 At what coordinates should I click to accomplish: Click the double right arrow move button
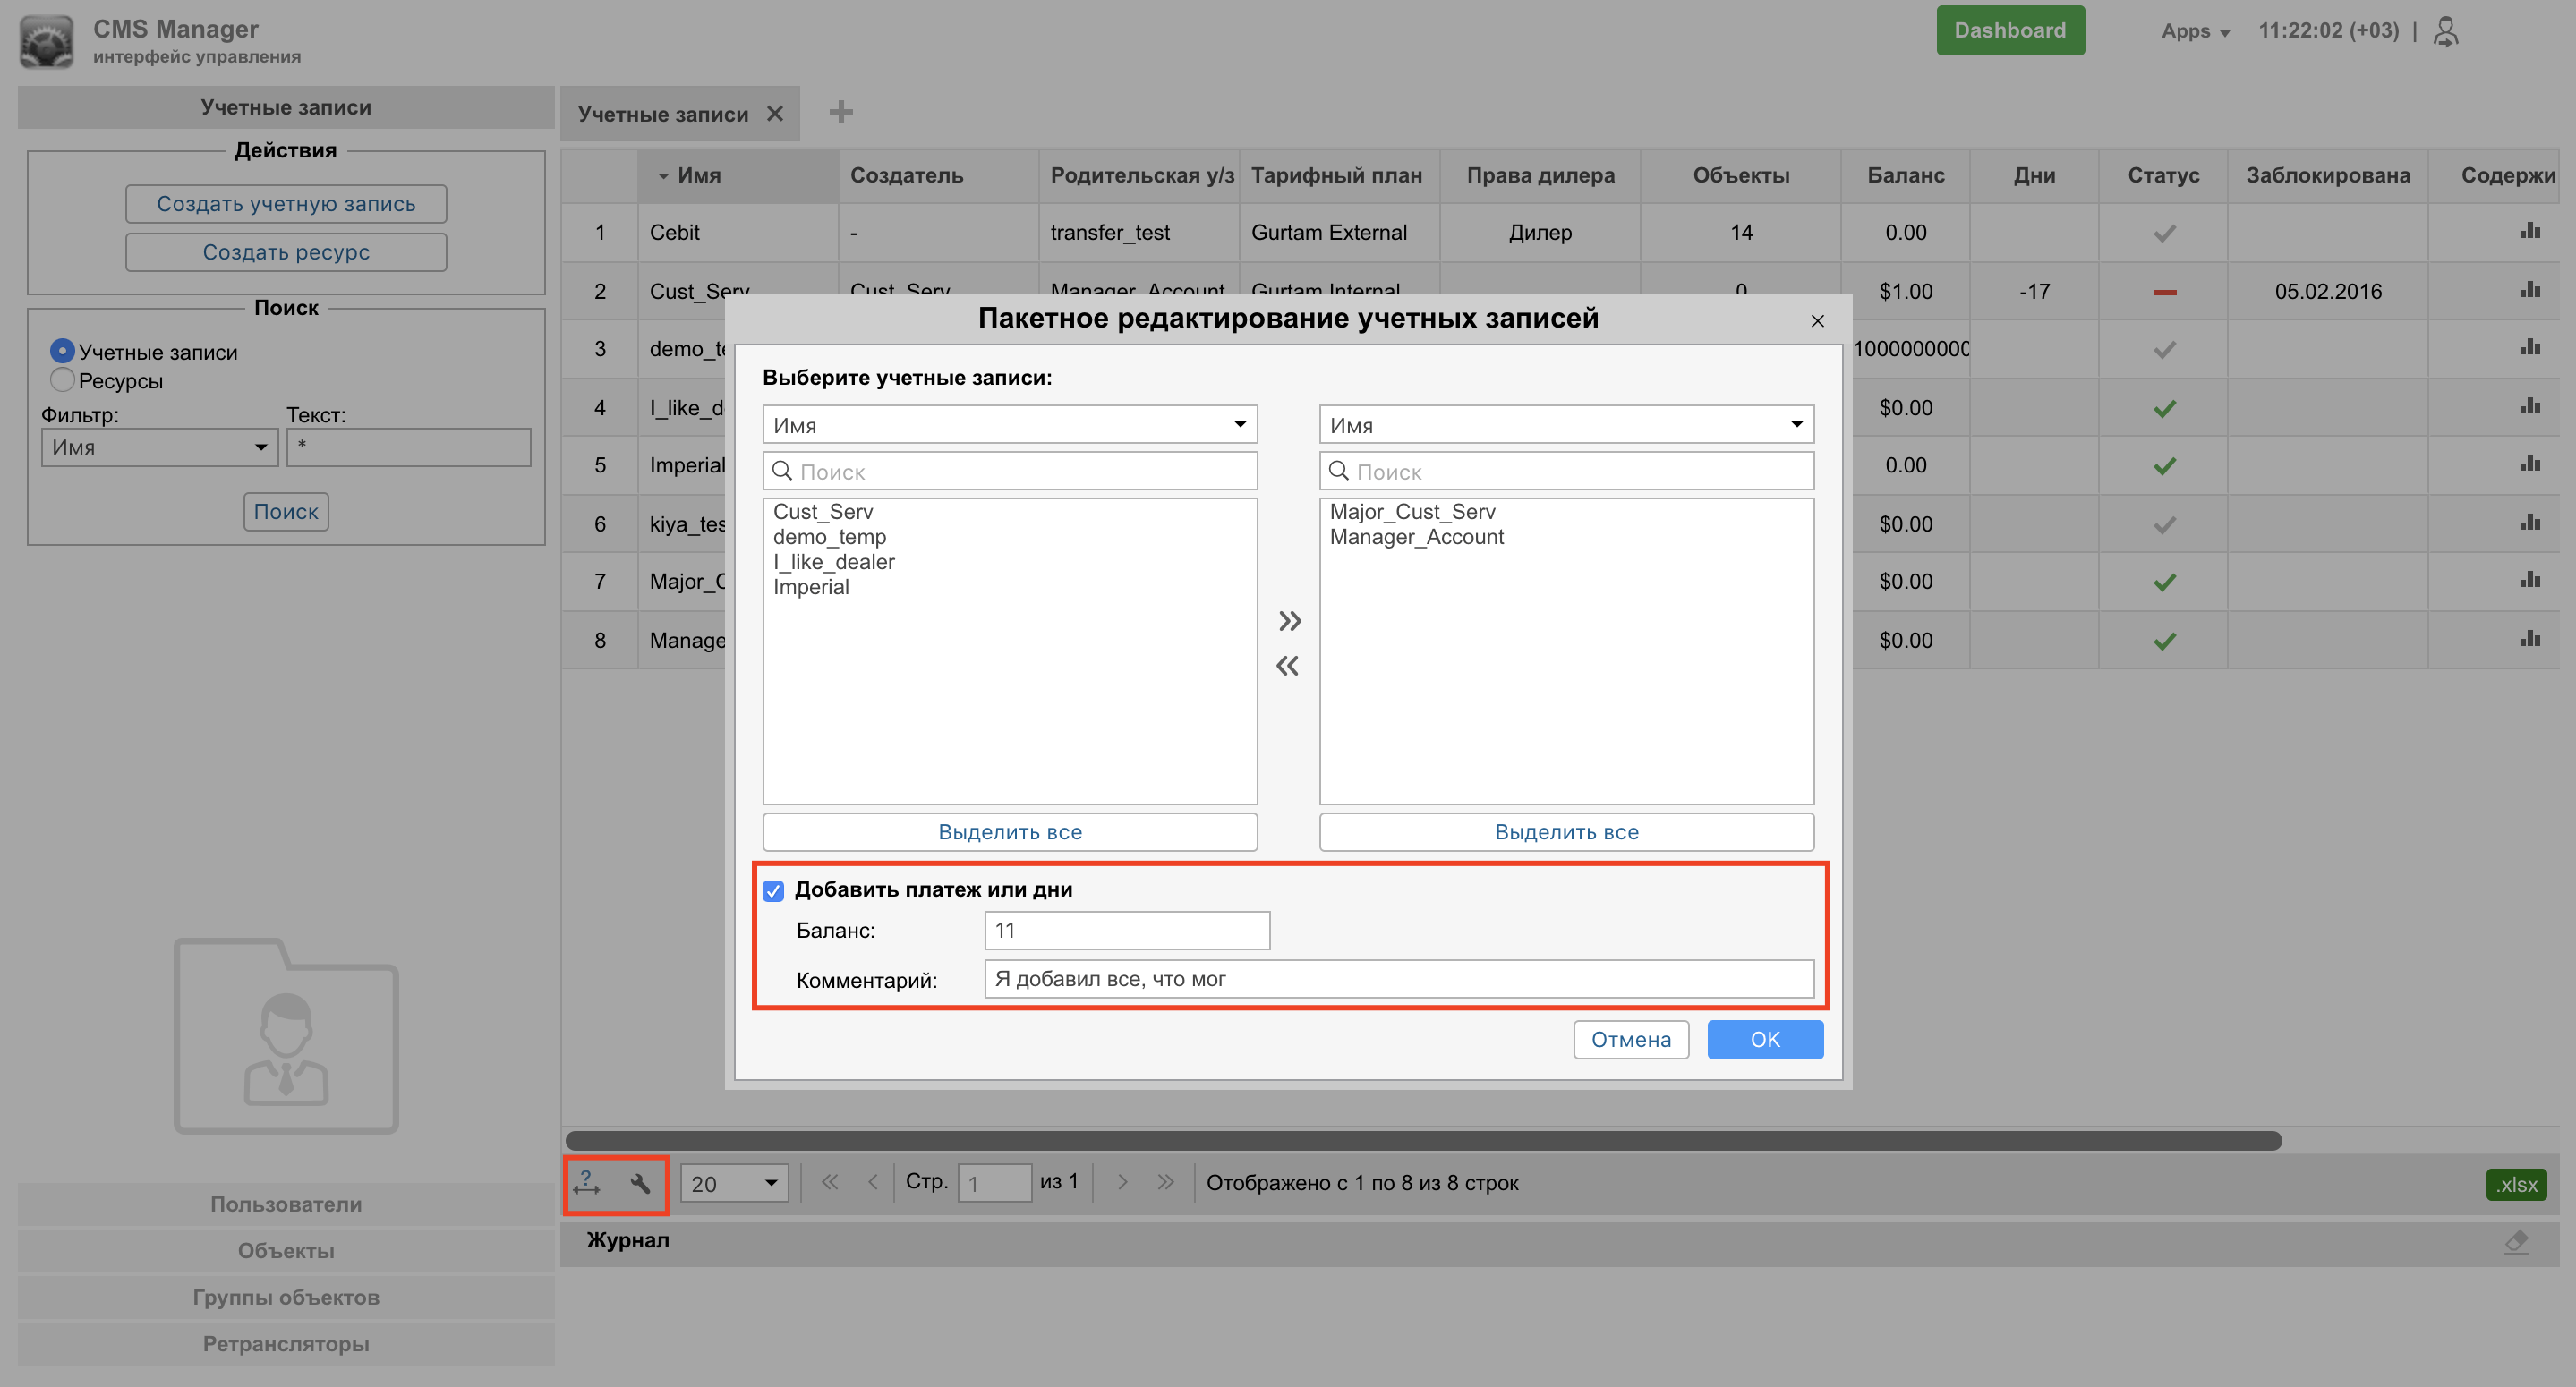[x=1289, y=621]
